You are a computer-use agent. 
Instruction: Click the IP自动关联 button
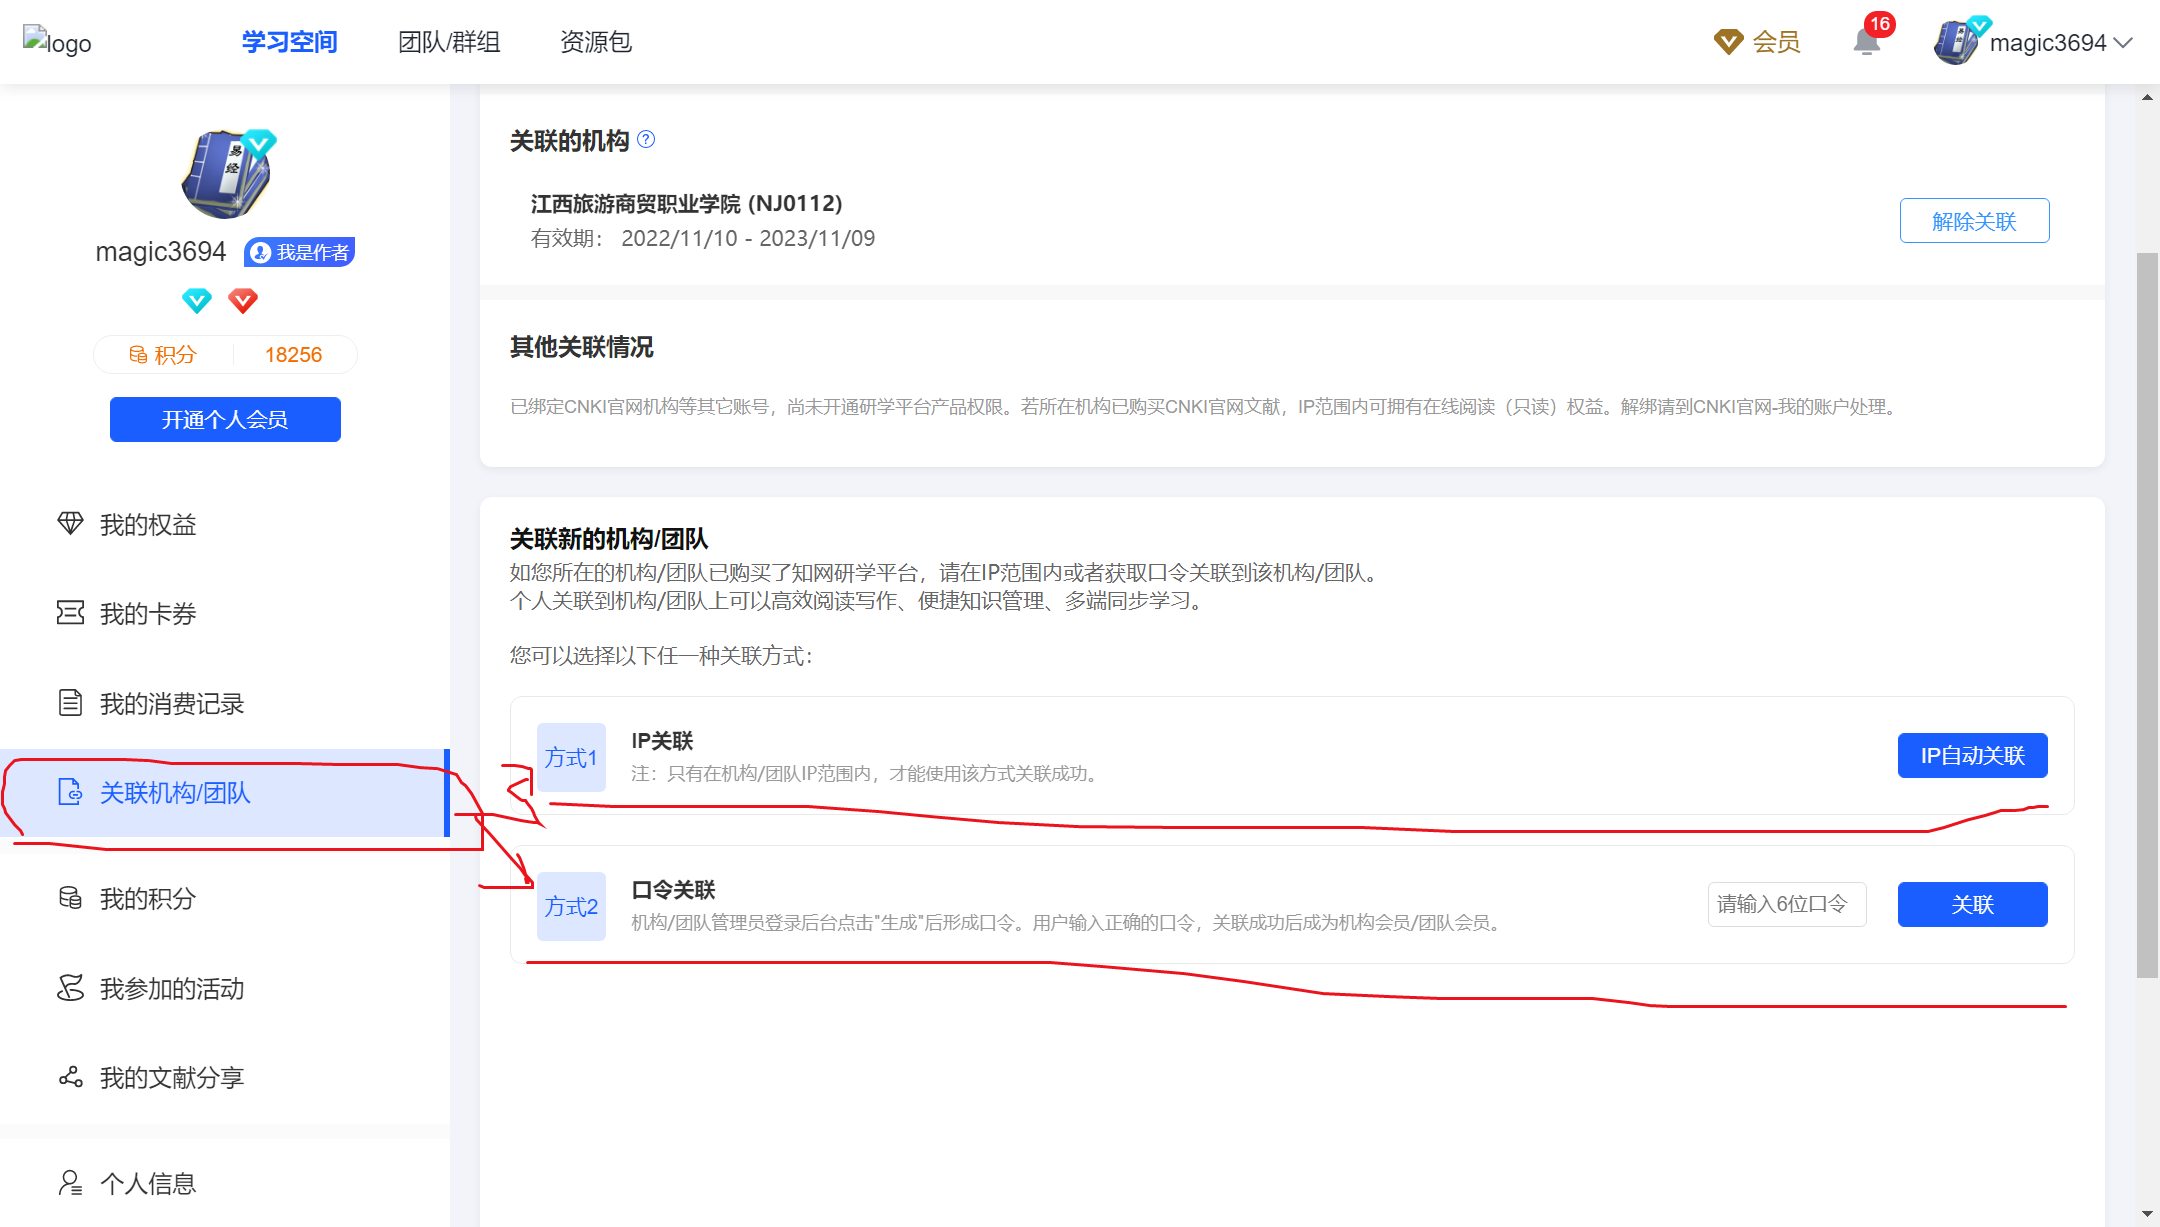coord(1972,756)
